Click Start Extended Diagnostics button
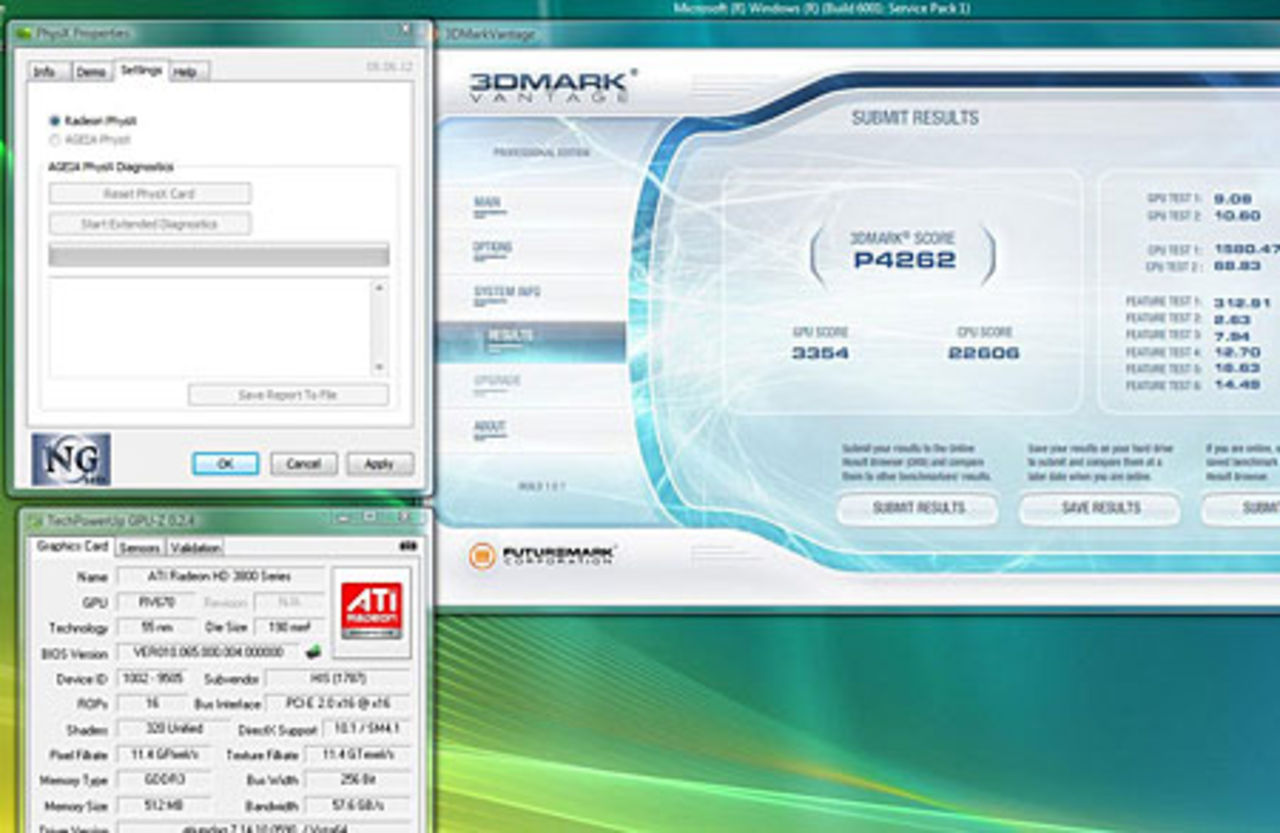 pyautogui.click(x=150, y=224)
